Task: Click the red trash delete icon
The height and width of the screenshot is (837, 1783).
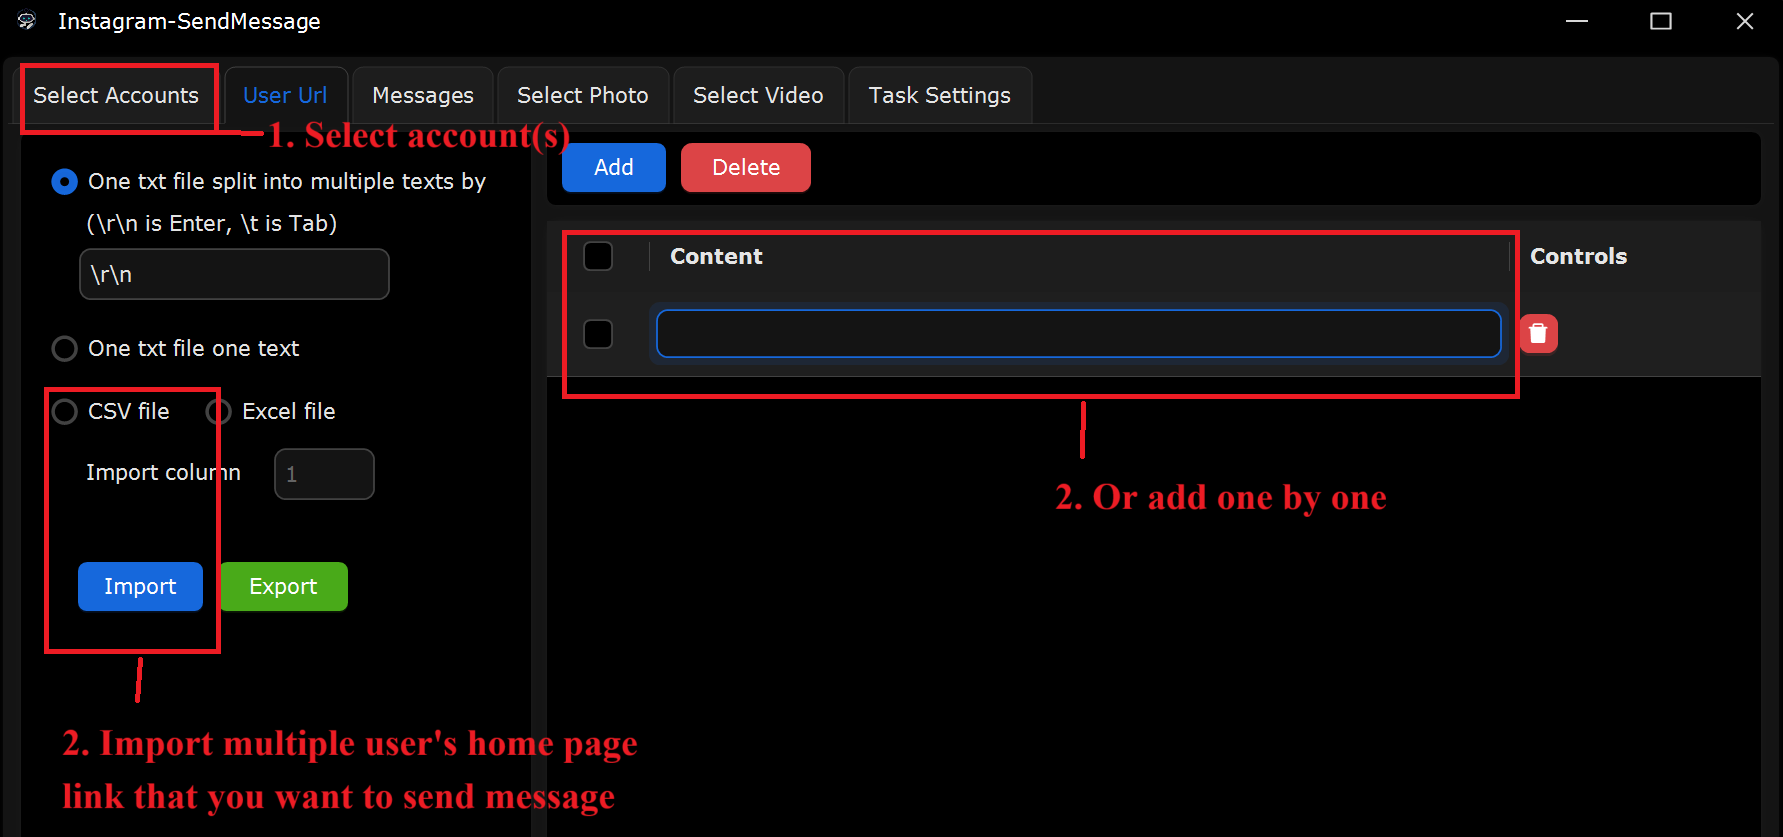Action: (1538, 333)
